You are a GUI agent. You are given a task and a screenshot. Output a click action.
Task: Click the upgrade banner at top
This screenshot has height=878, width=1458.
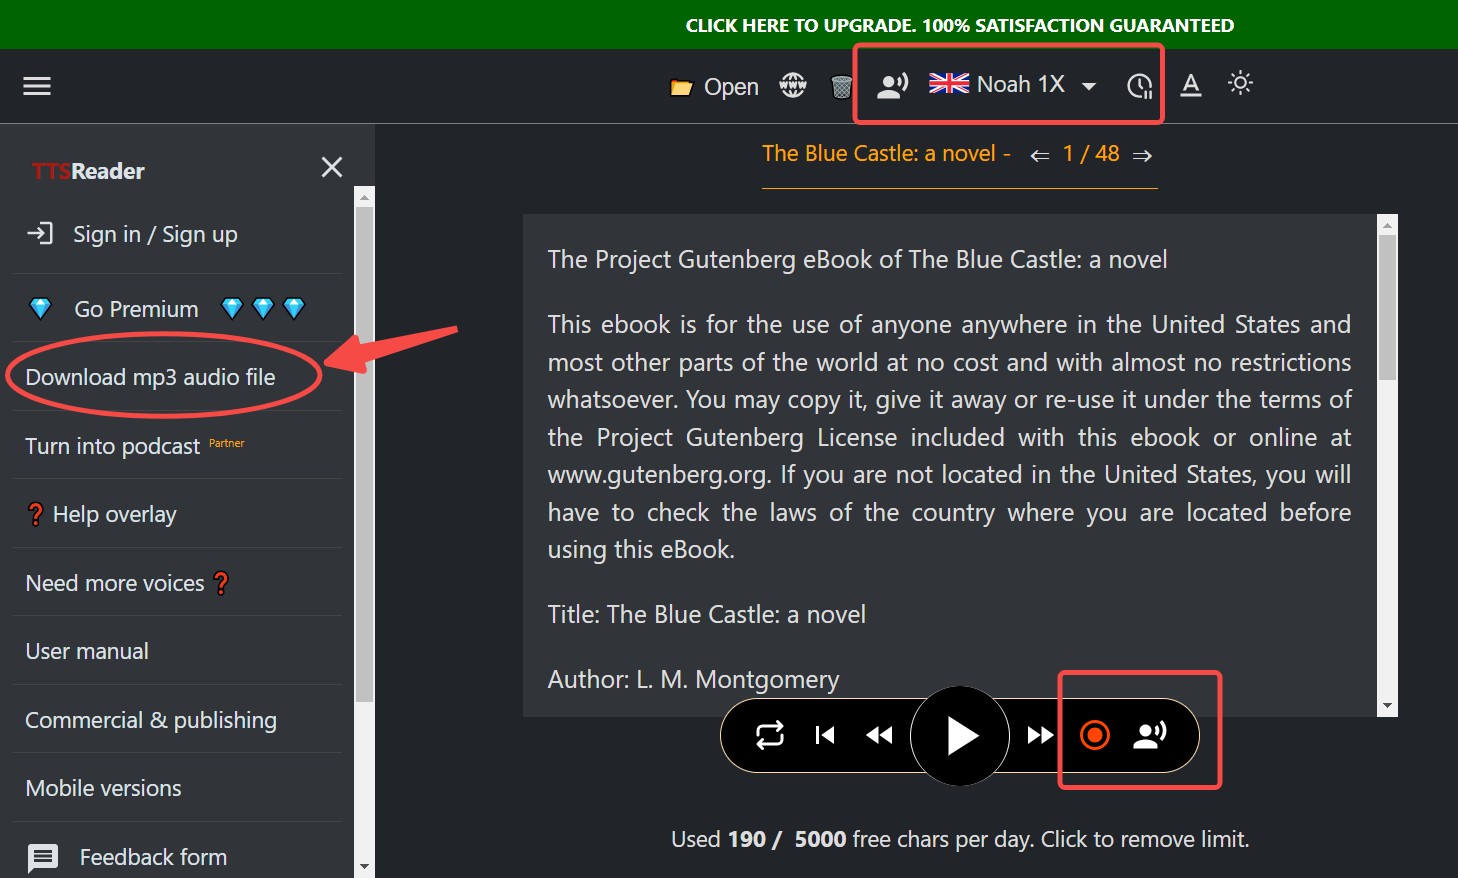[x=959, y=25]
